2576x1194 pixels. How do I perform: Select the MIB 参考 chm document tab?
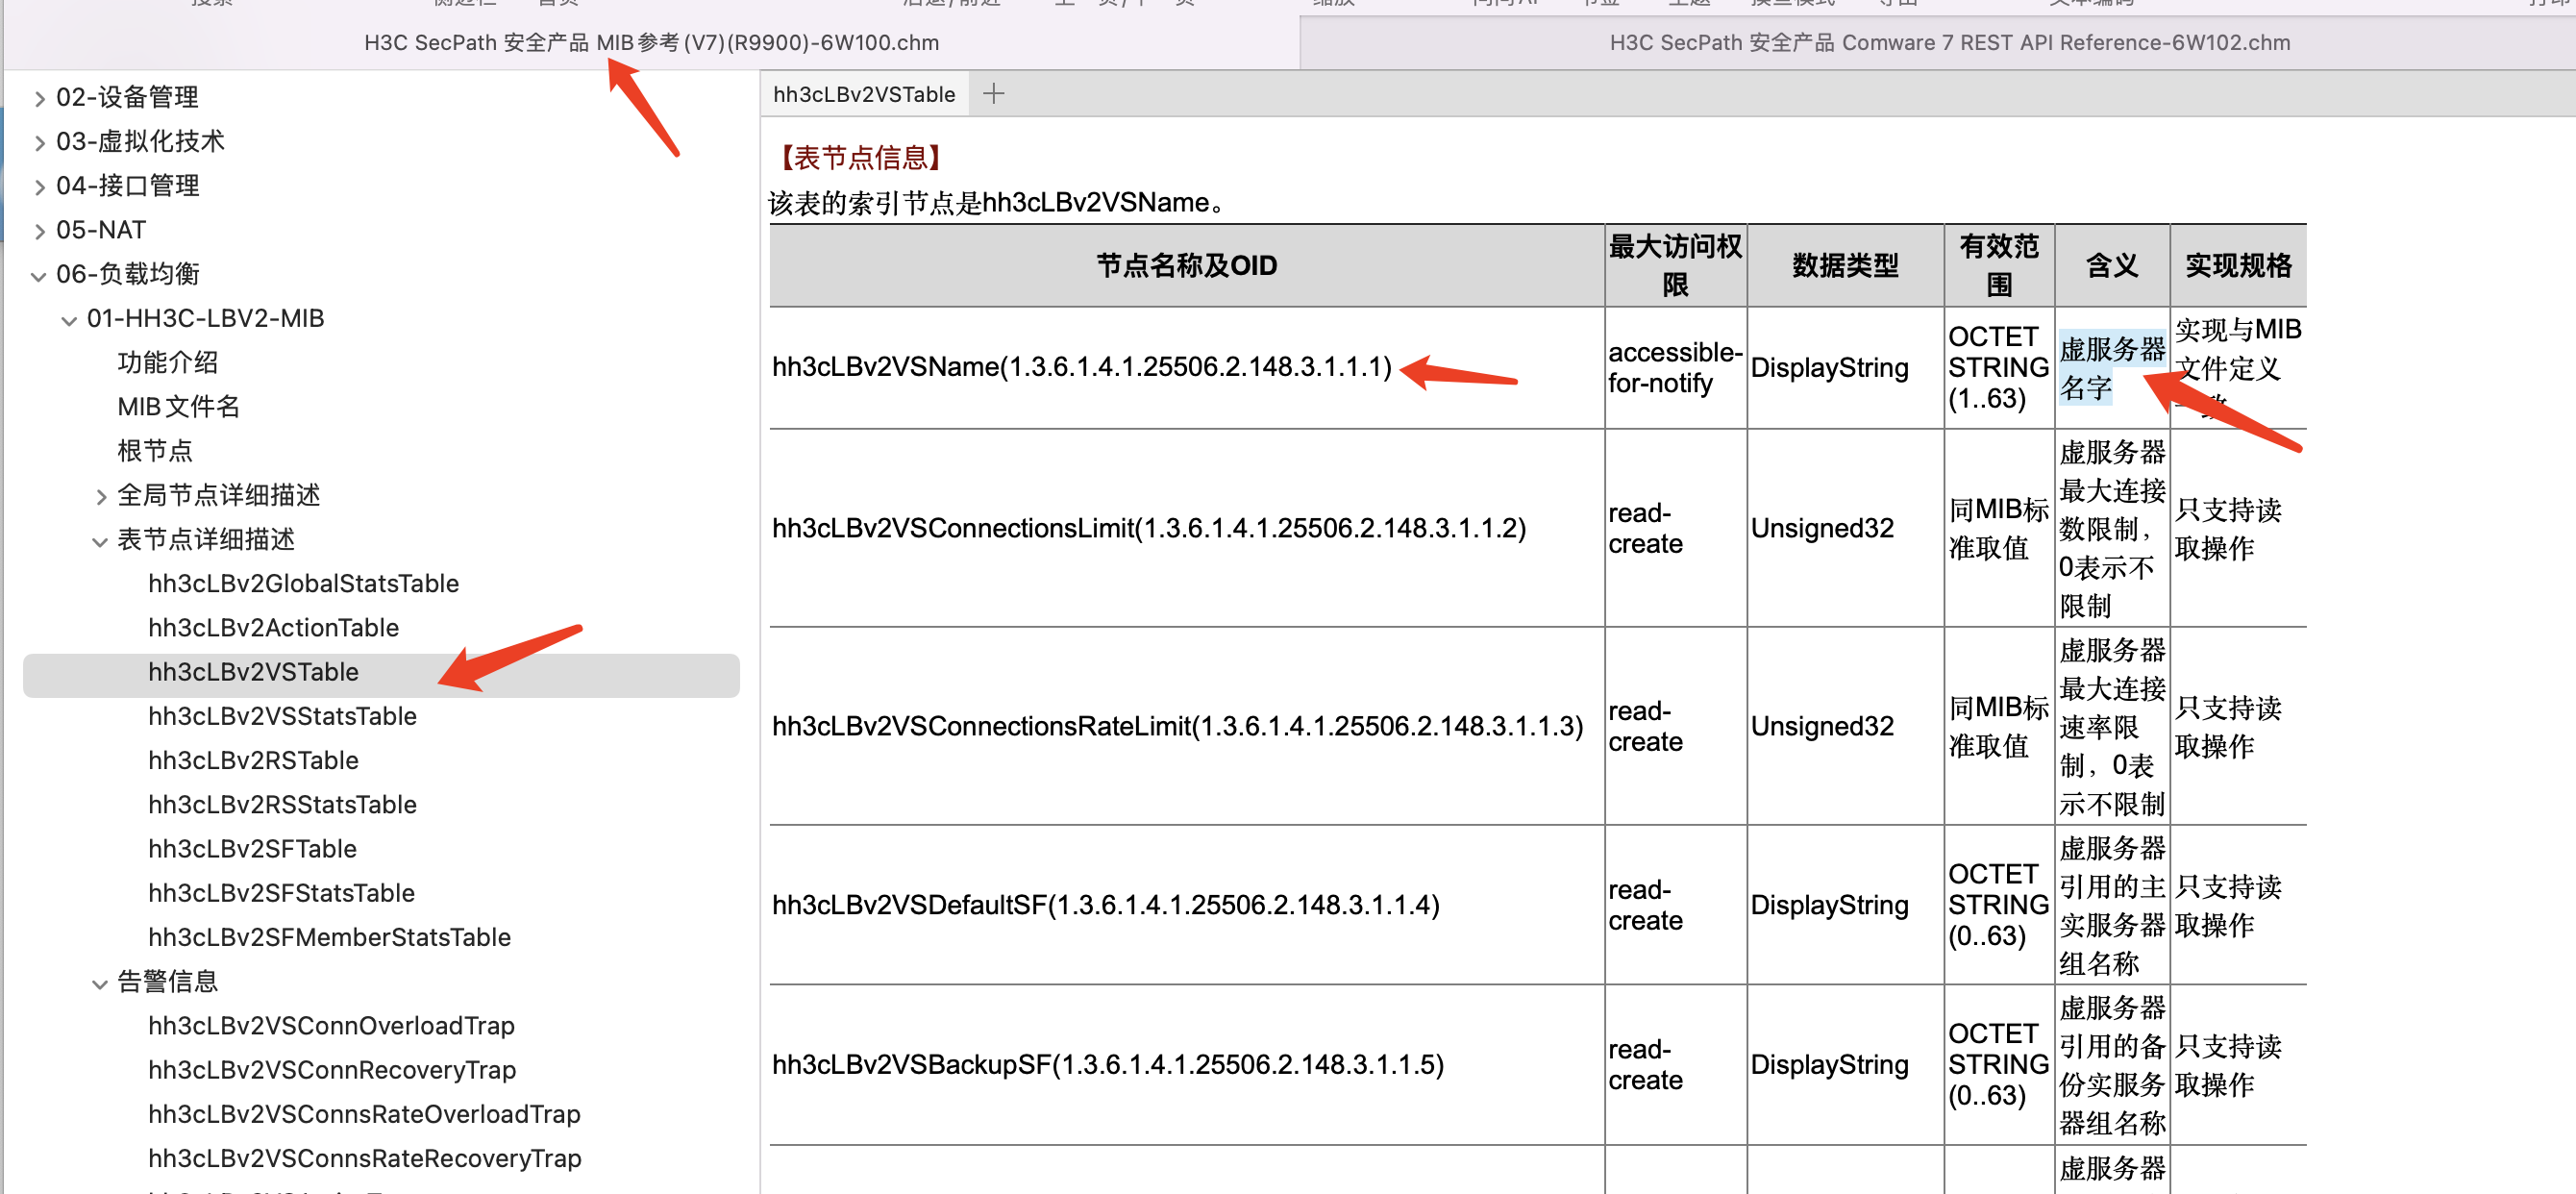pos(651,42)
